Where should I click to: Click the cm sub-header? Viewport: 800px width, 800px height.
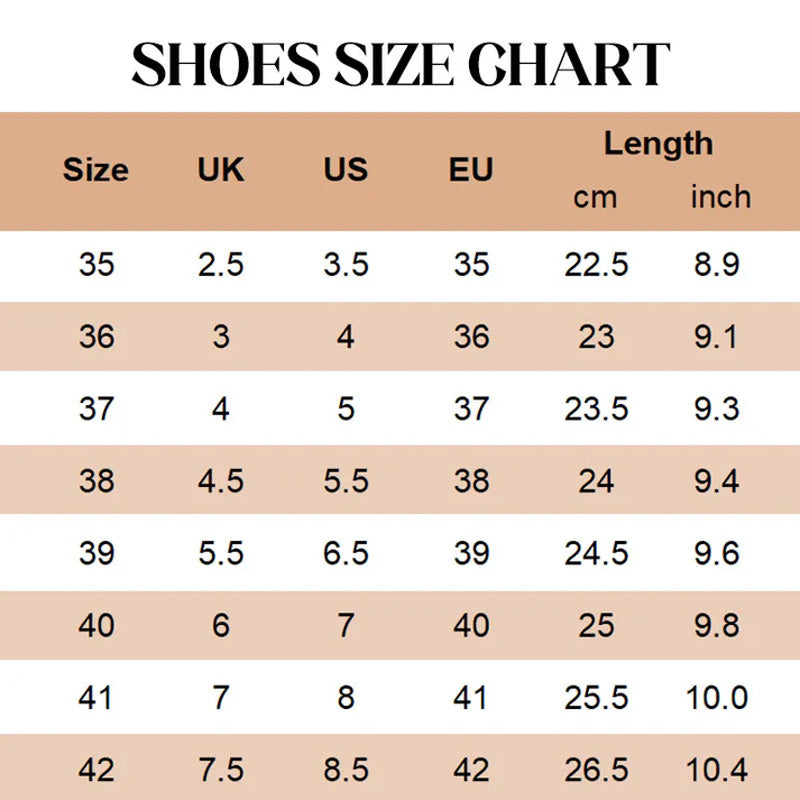tap(595, 197)
